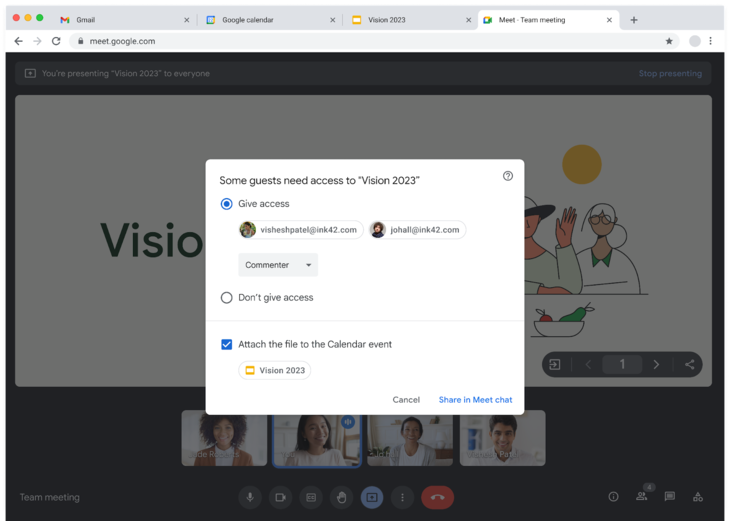Select Jo Hall's video thumbnail
This screenshot has height=525, width=729.
(410, 440)
